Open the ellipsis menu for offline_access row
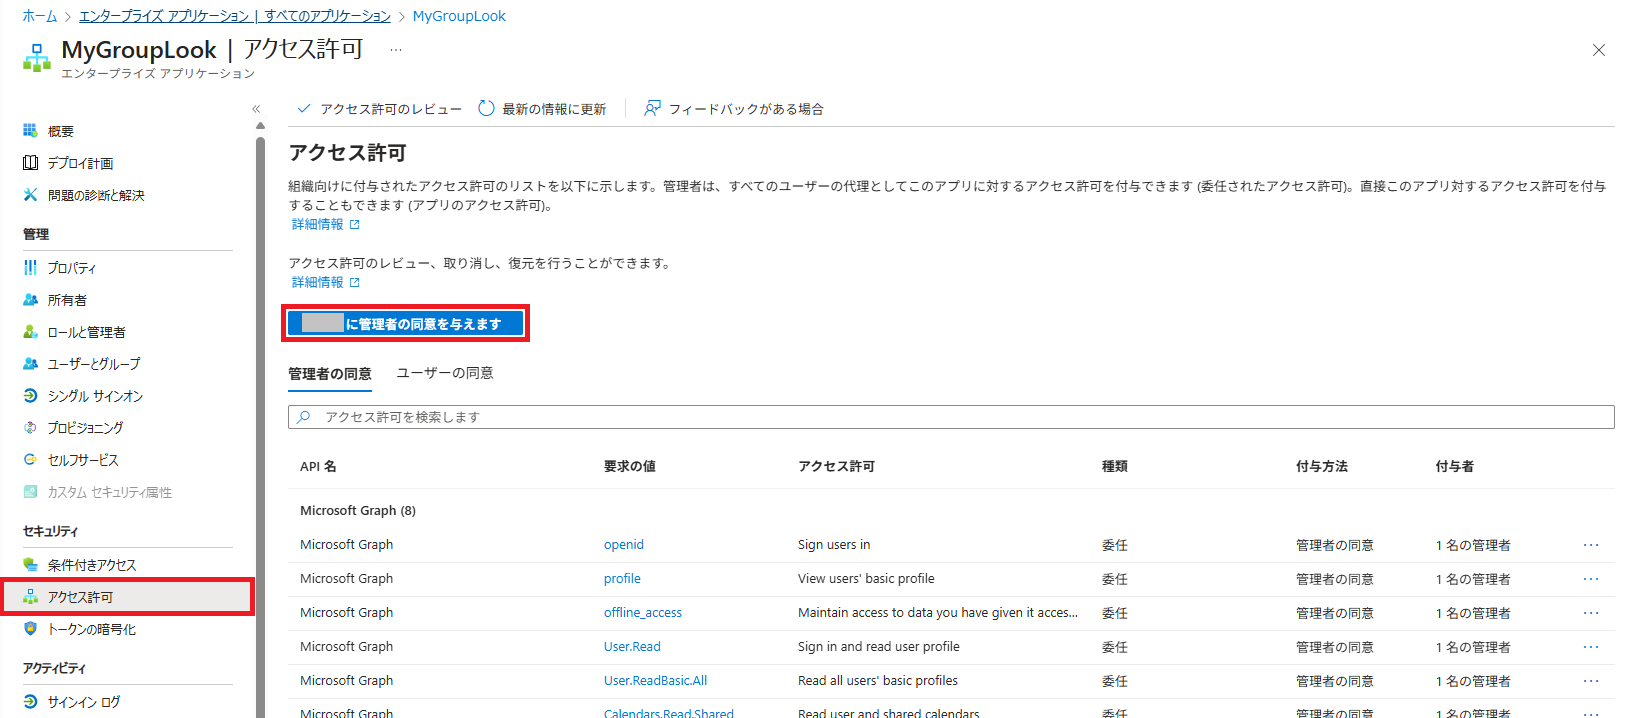The height and width of the screenshot is (718, 1635). coord(1591,613)
